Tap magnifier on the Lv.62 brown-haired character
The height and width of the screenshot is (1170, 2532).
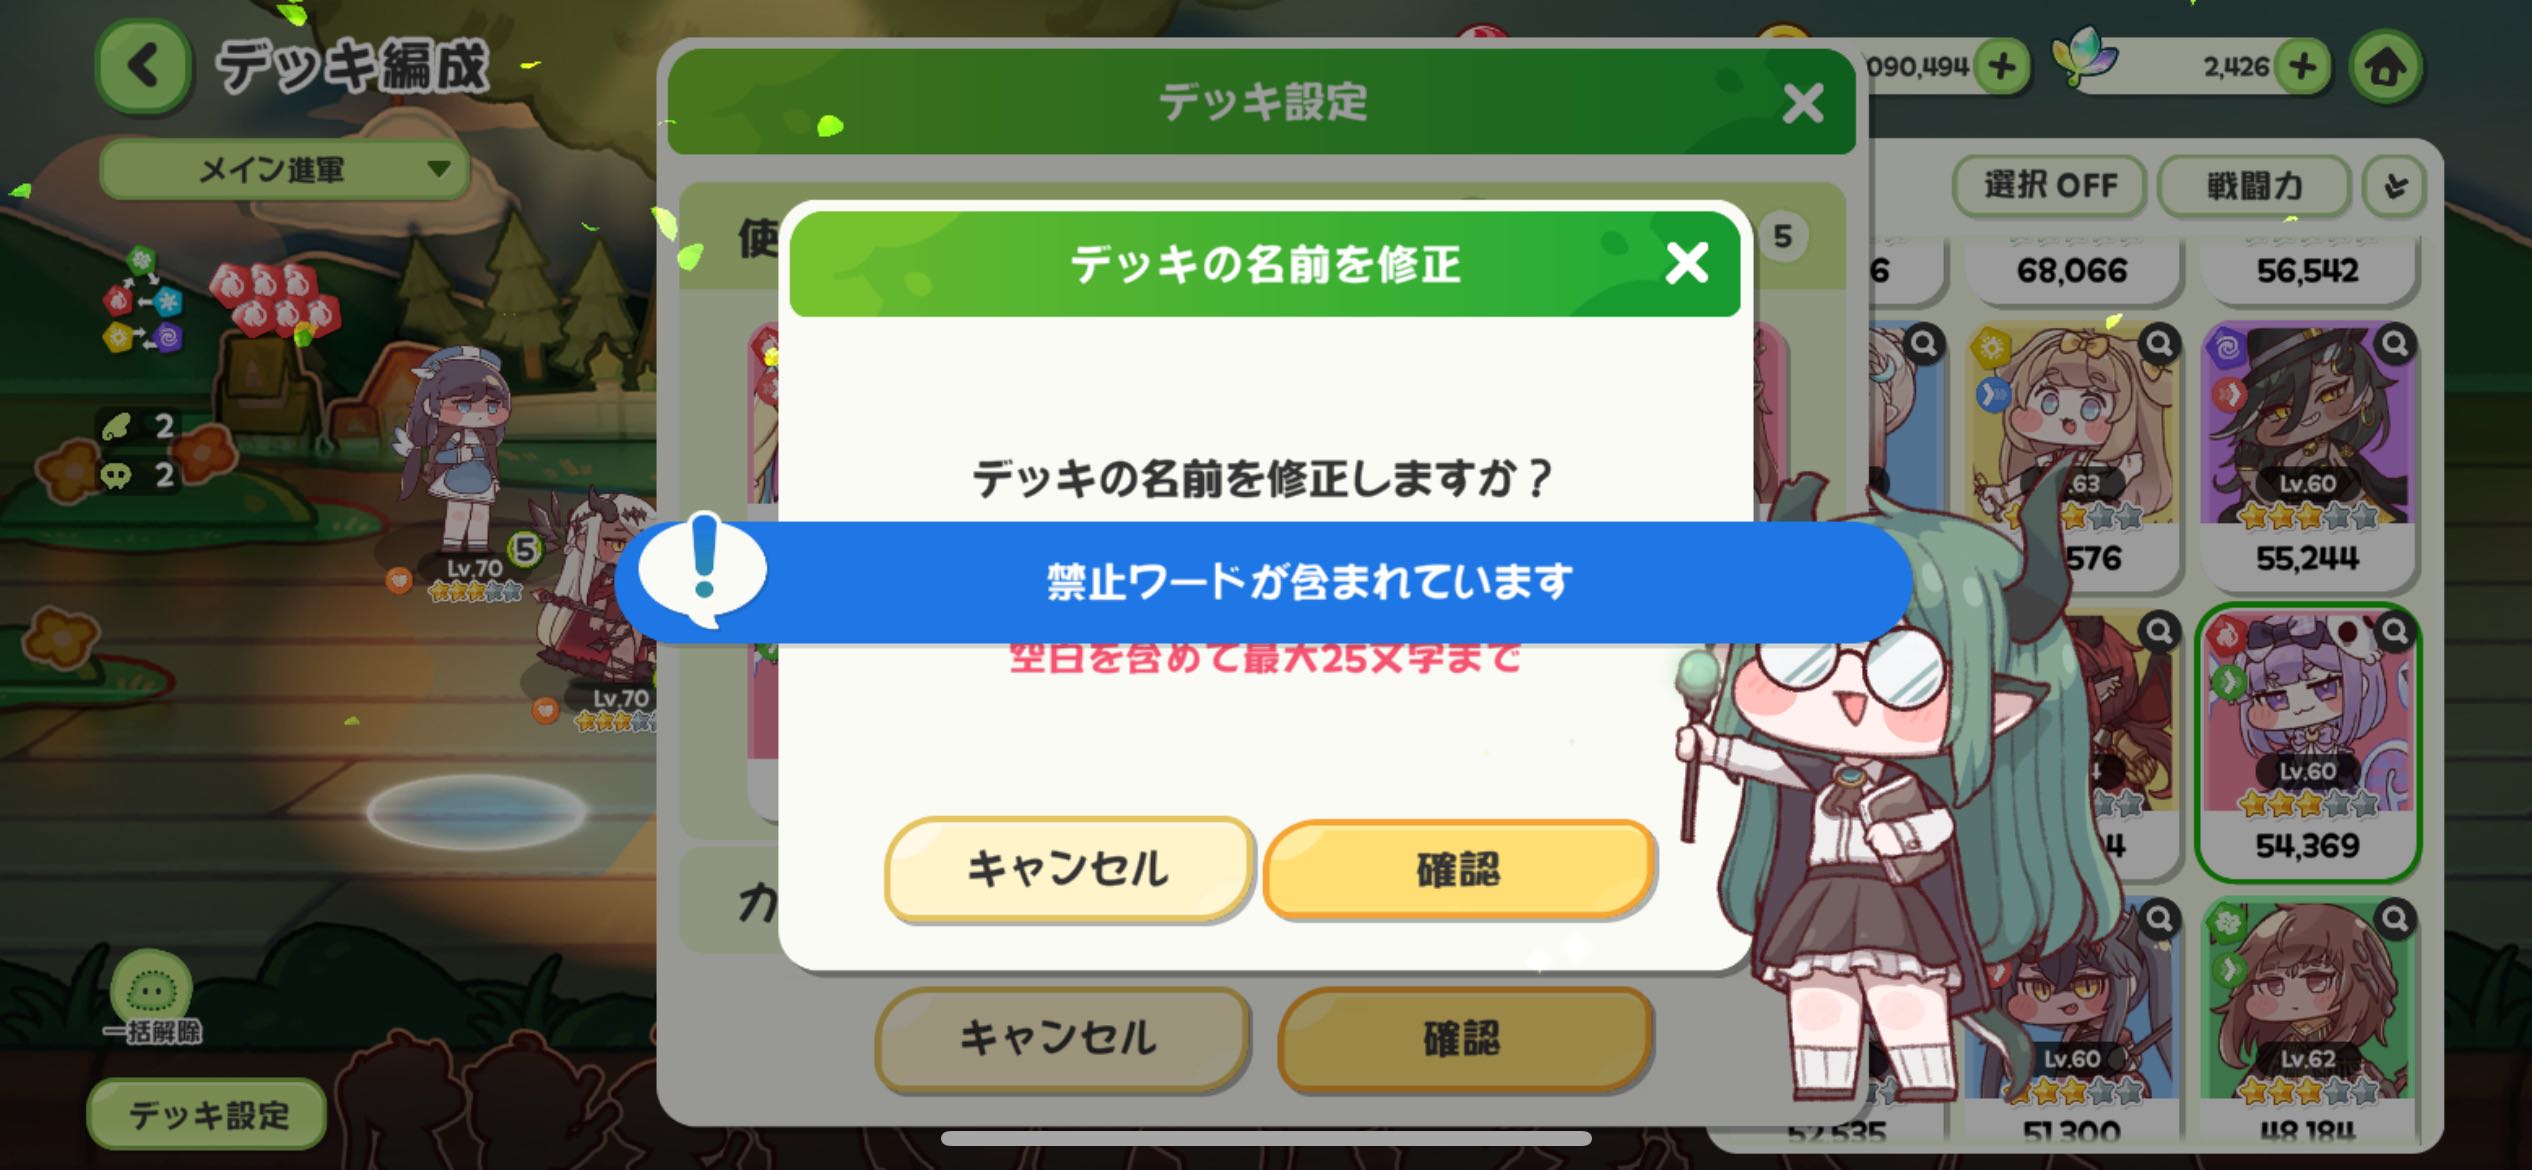[x=2395, y=919]
